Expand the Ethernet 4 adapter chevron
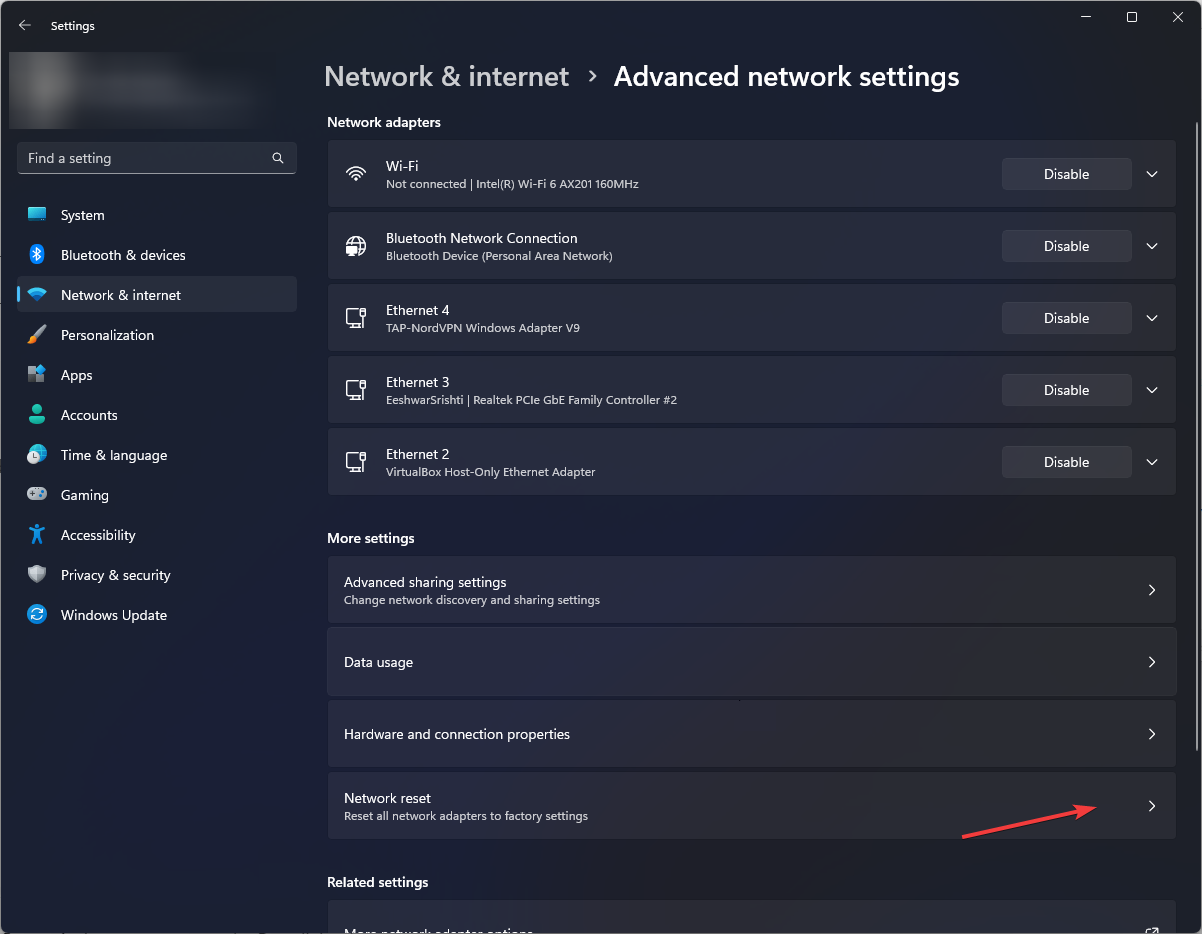Viewport: 1202px width, 934px height. (1152, 318)
